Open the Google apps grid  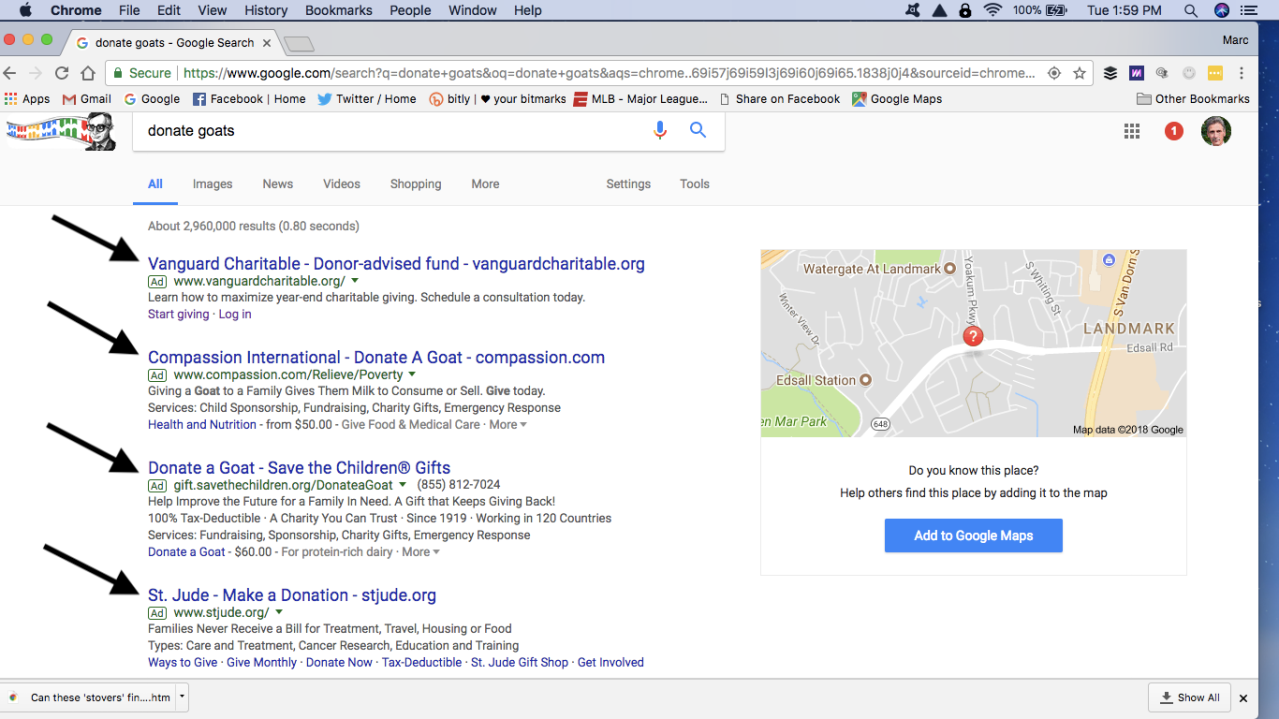(1131, 131)
